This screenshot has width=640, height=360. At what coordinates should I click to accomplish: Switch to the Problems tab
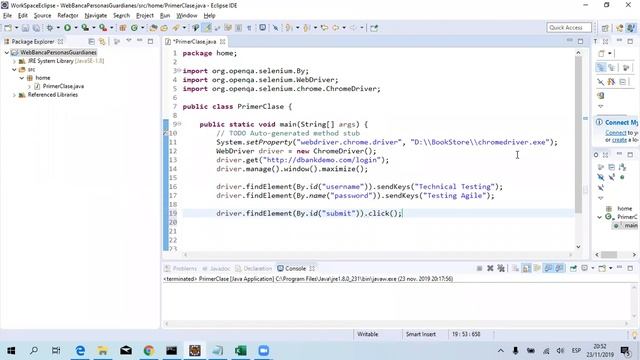click(x=181, y=268)
